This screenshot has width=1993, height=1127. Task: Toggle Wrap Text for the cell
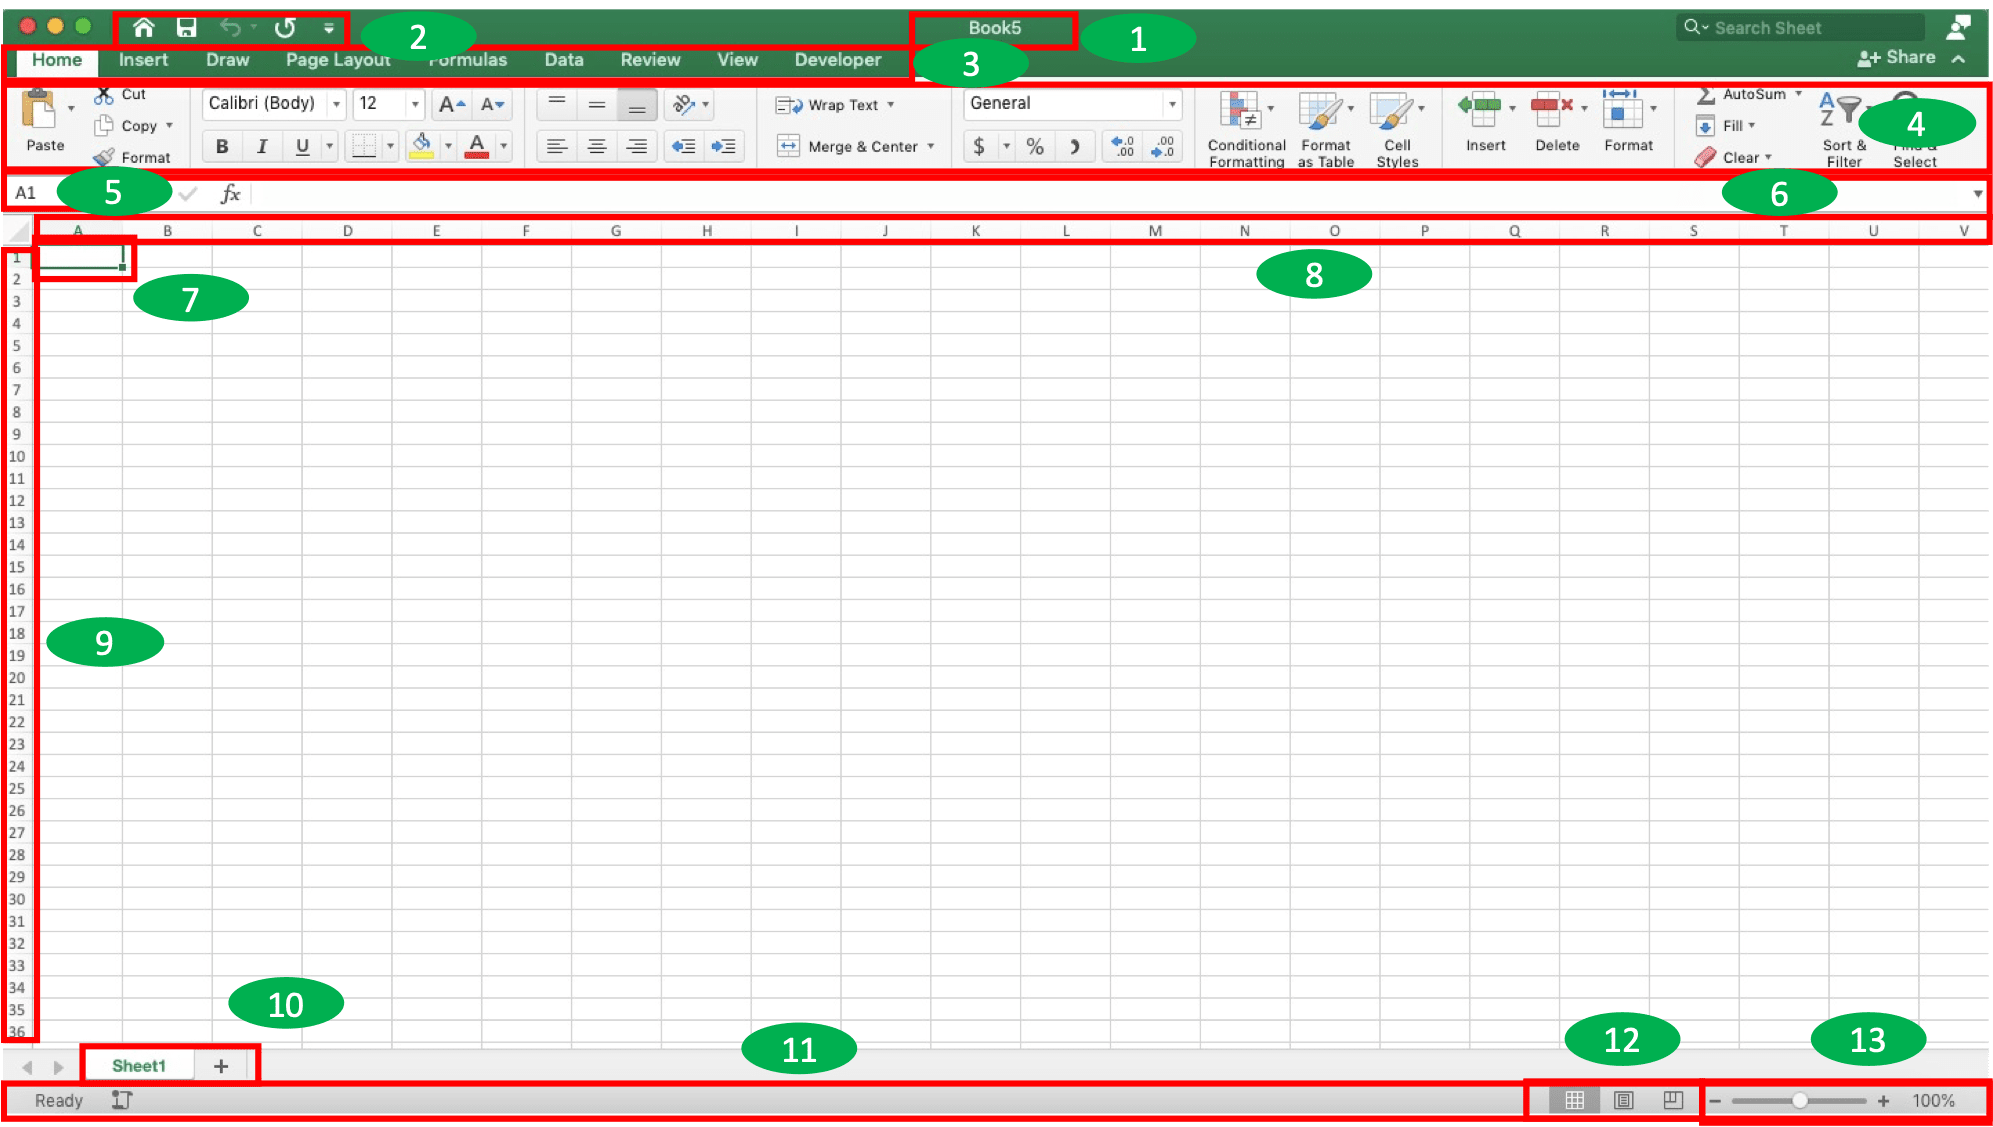835,105
